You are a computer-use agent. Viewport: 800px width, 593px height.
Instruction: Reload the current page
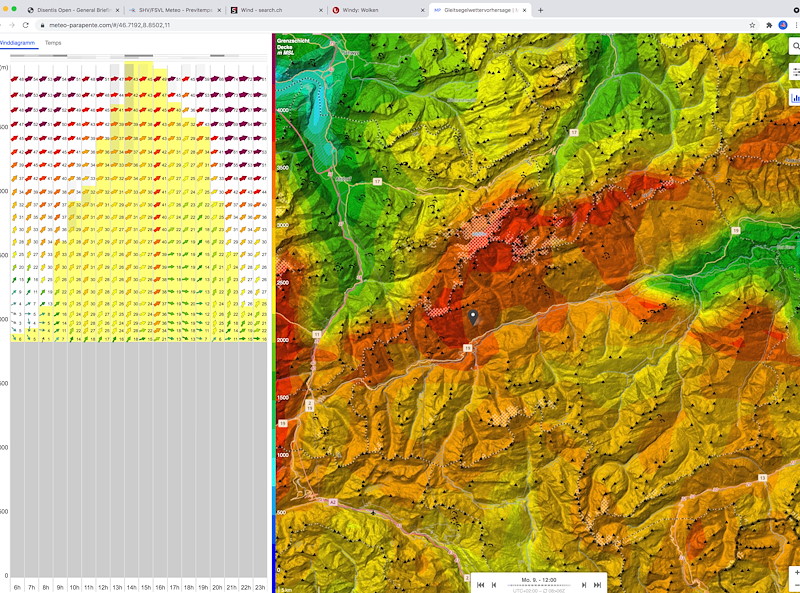click(x=26, y=25)
